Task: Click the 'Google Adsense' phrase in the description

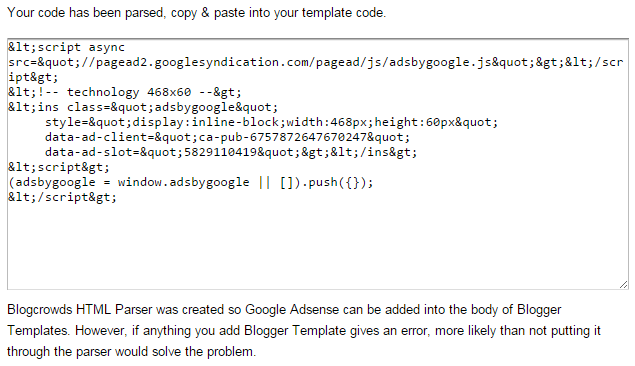Action: [292, 310]
